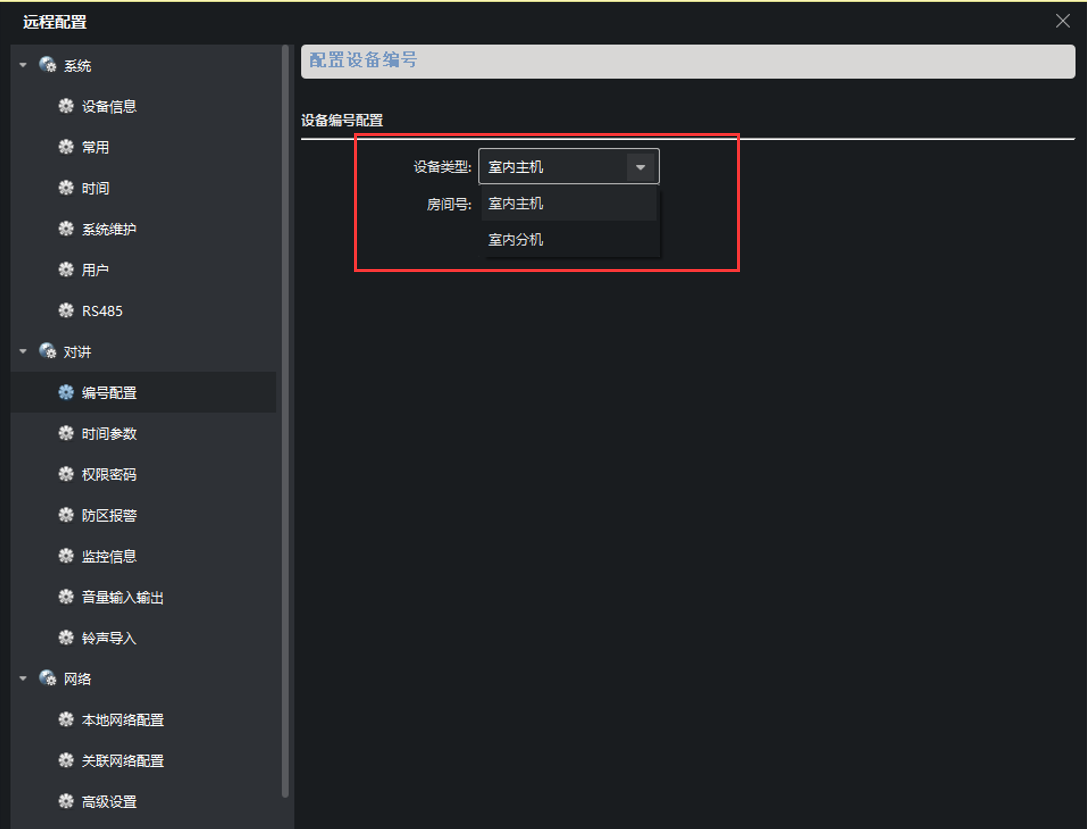This screenshot has width=1087, height=829.
Task: Click the 房间号 field label
Action: 449,204
